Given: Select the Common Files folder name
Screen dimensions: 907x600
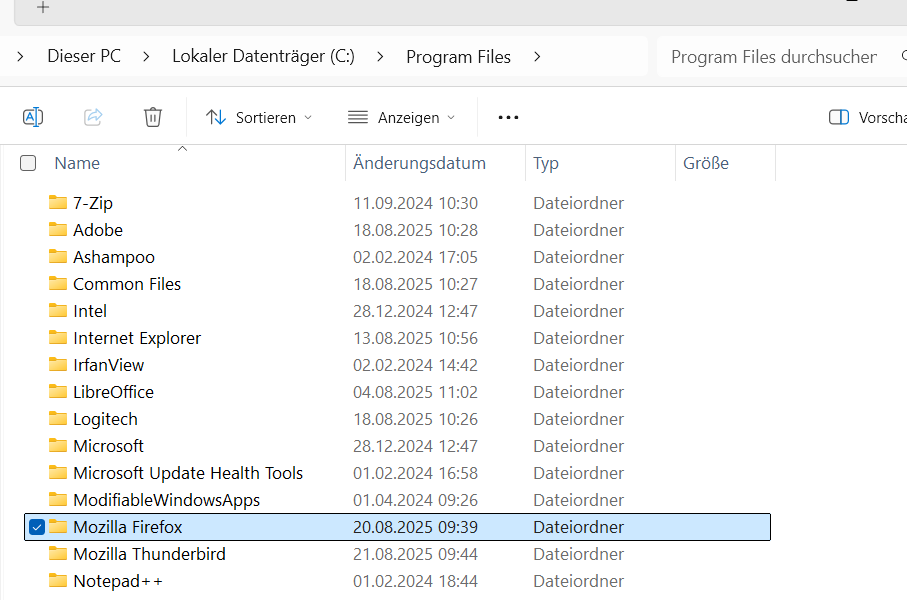Looking at the screenshot, I should tap(127, 284).
